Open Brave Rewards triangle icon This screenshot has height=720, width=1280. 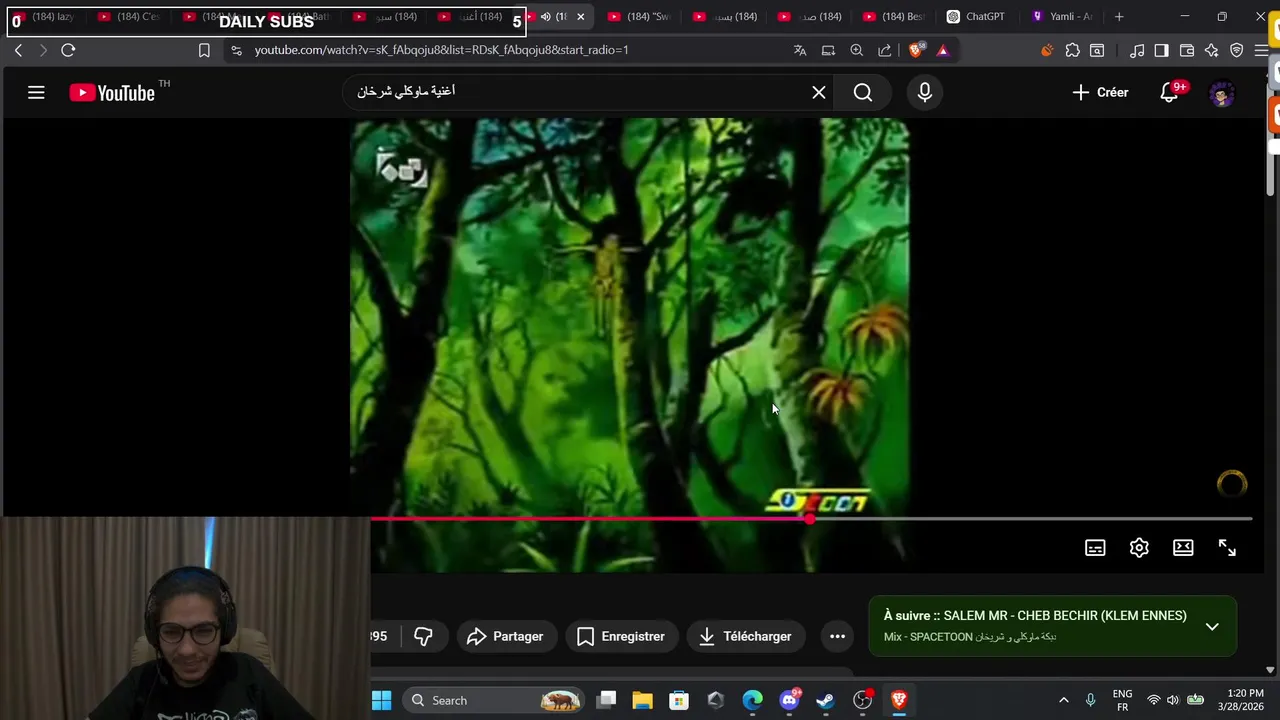pyautogui.click(x=942, y=50)
